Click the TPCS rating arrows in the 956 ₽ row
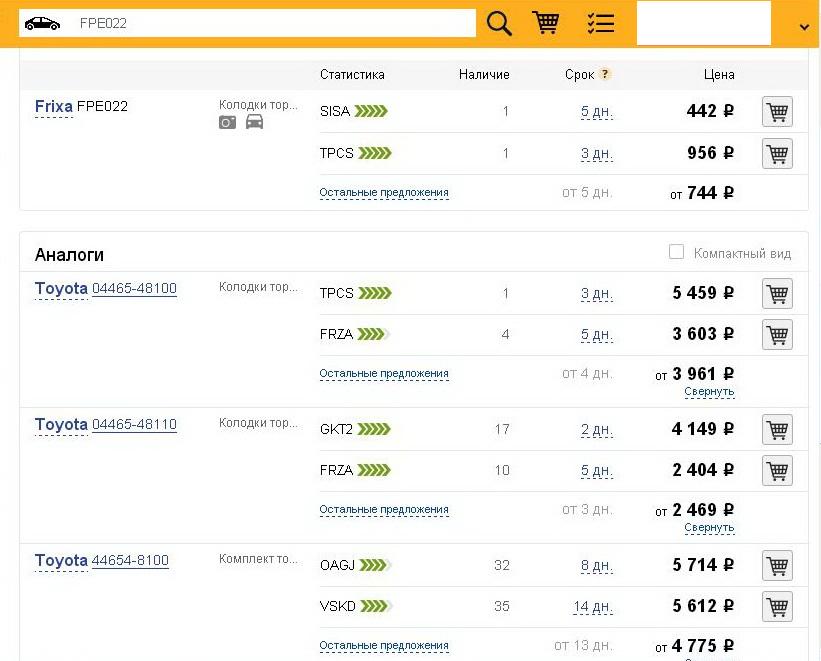This screenshot has width=821, height=661. (x=375, y=153)
